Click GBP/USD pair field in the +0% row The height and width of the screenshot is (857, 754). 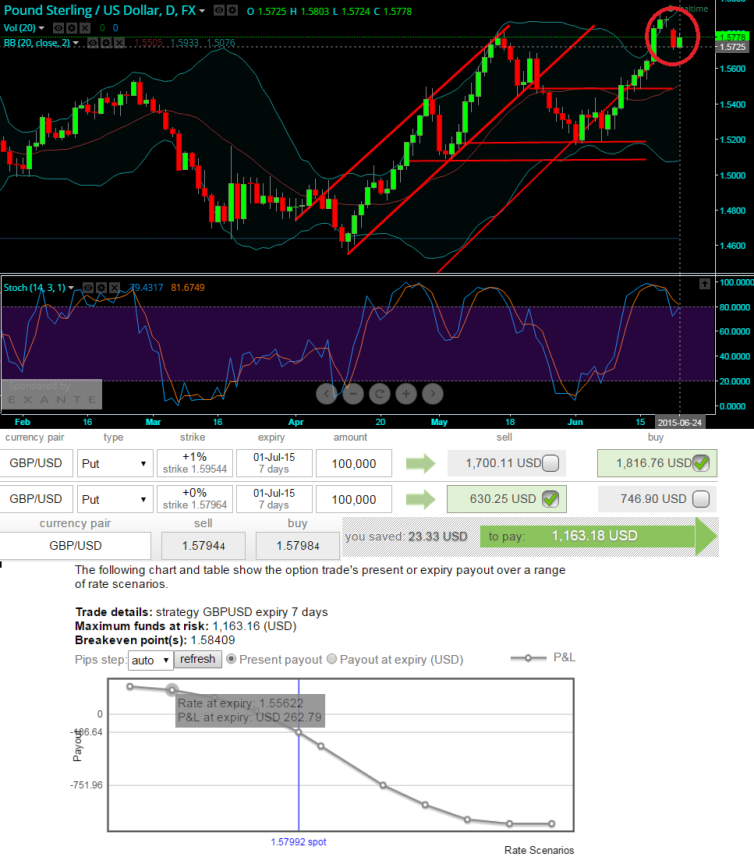(36, 499)
